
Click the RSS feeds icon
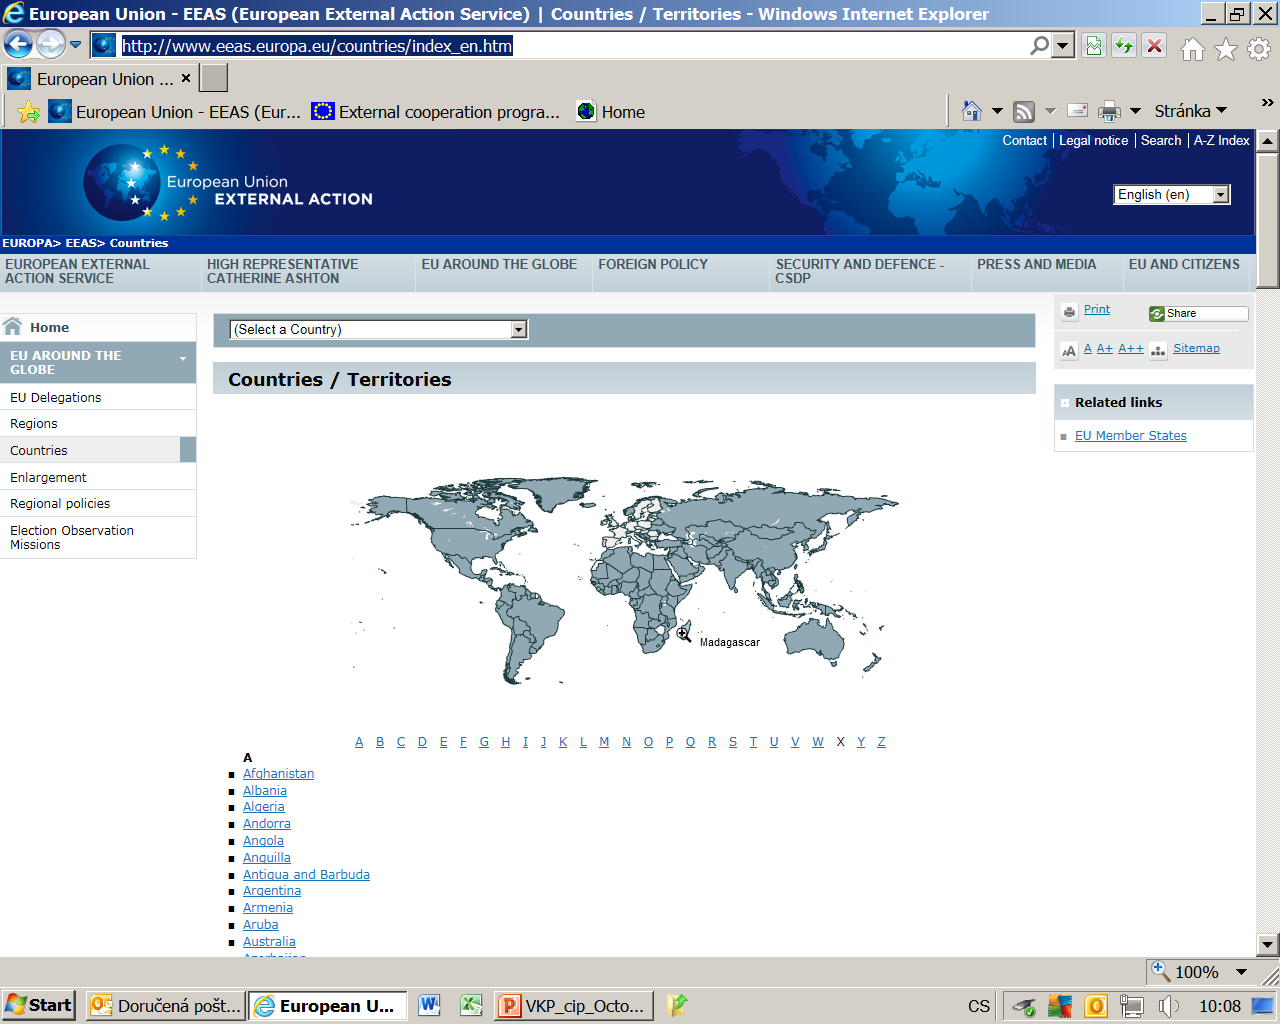point(1024,111)
